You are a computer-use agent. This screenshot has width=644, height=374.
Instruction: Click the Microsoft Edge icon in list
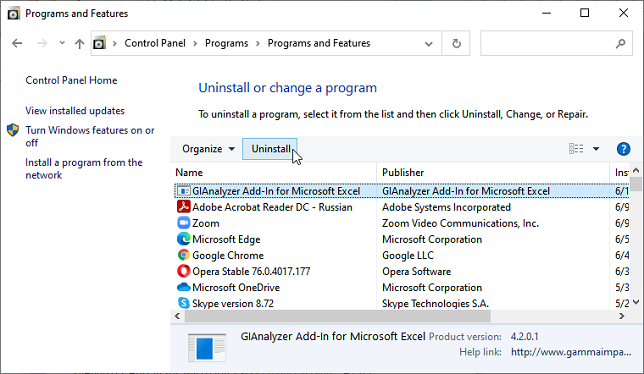pyautogui.click(x=184, y=239)
